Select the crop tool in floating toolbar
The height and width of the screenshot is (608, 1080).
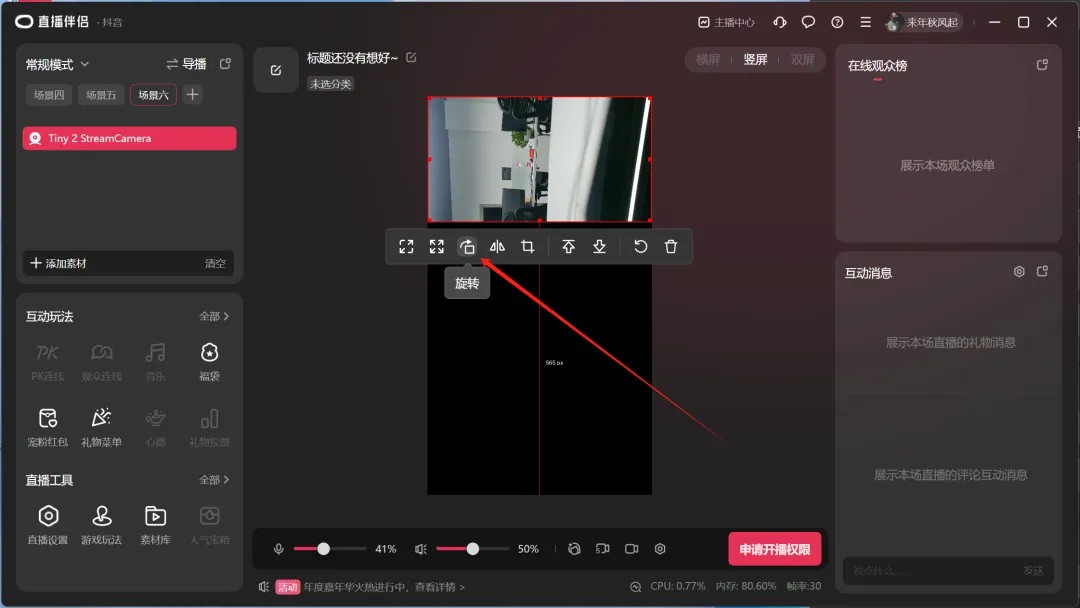tap(527, 247)
